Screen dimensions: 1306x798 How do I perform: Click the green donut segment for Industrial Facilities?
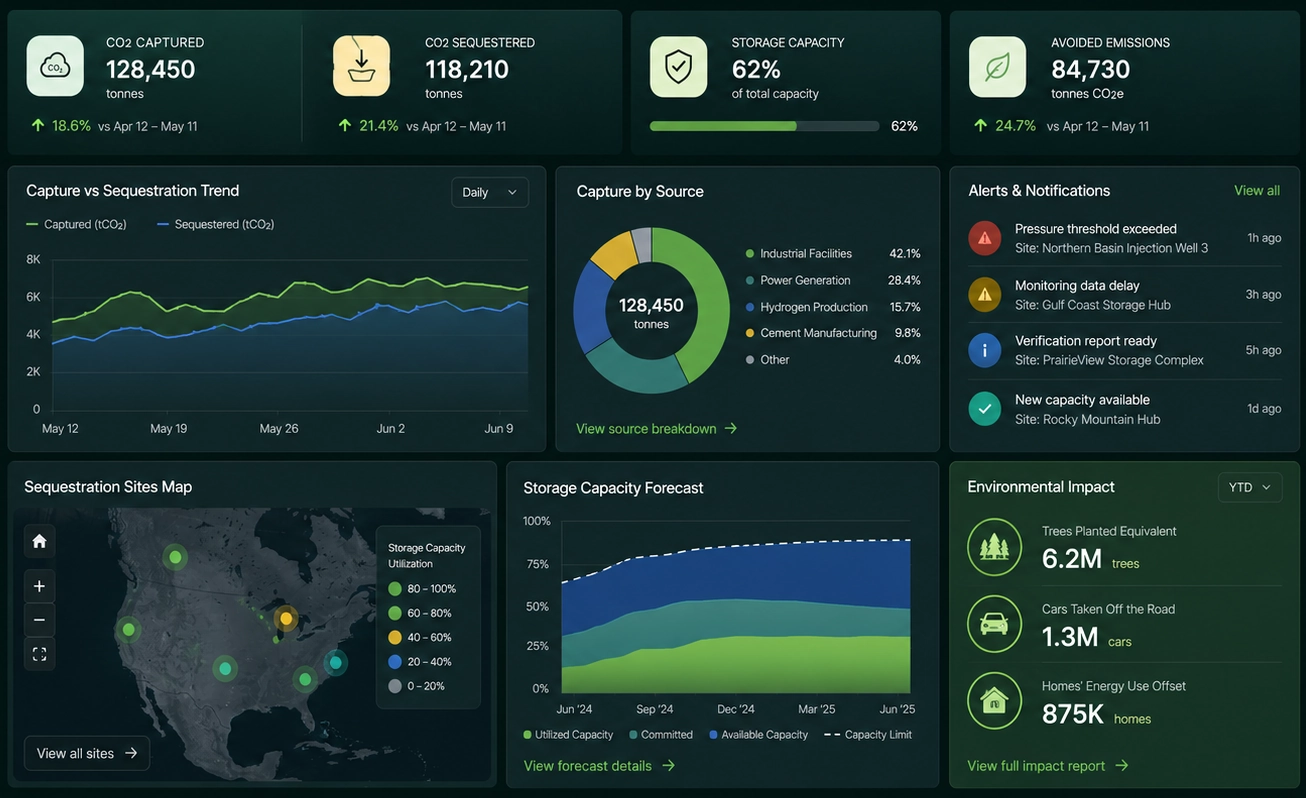tap(707, 300)
